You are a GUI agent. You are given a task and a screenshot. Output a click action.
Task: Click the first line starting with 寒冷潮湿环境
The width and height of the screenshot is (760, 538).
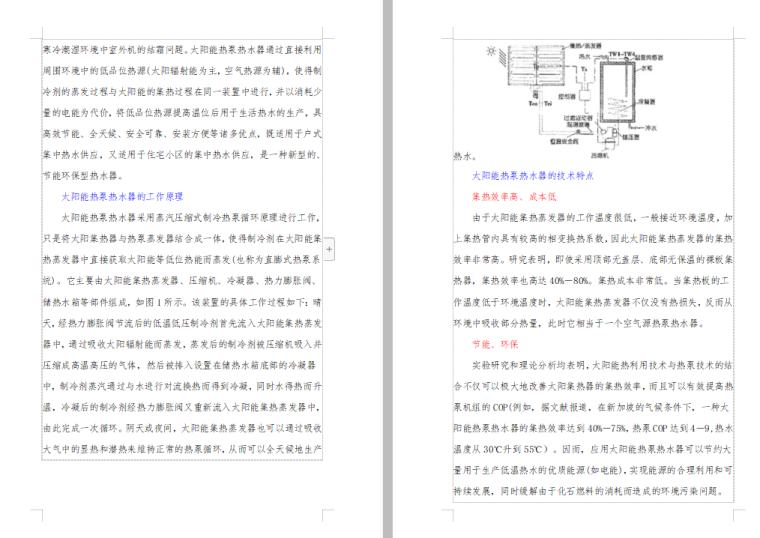point(180,49)
